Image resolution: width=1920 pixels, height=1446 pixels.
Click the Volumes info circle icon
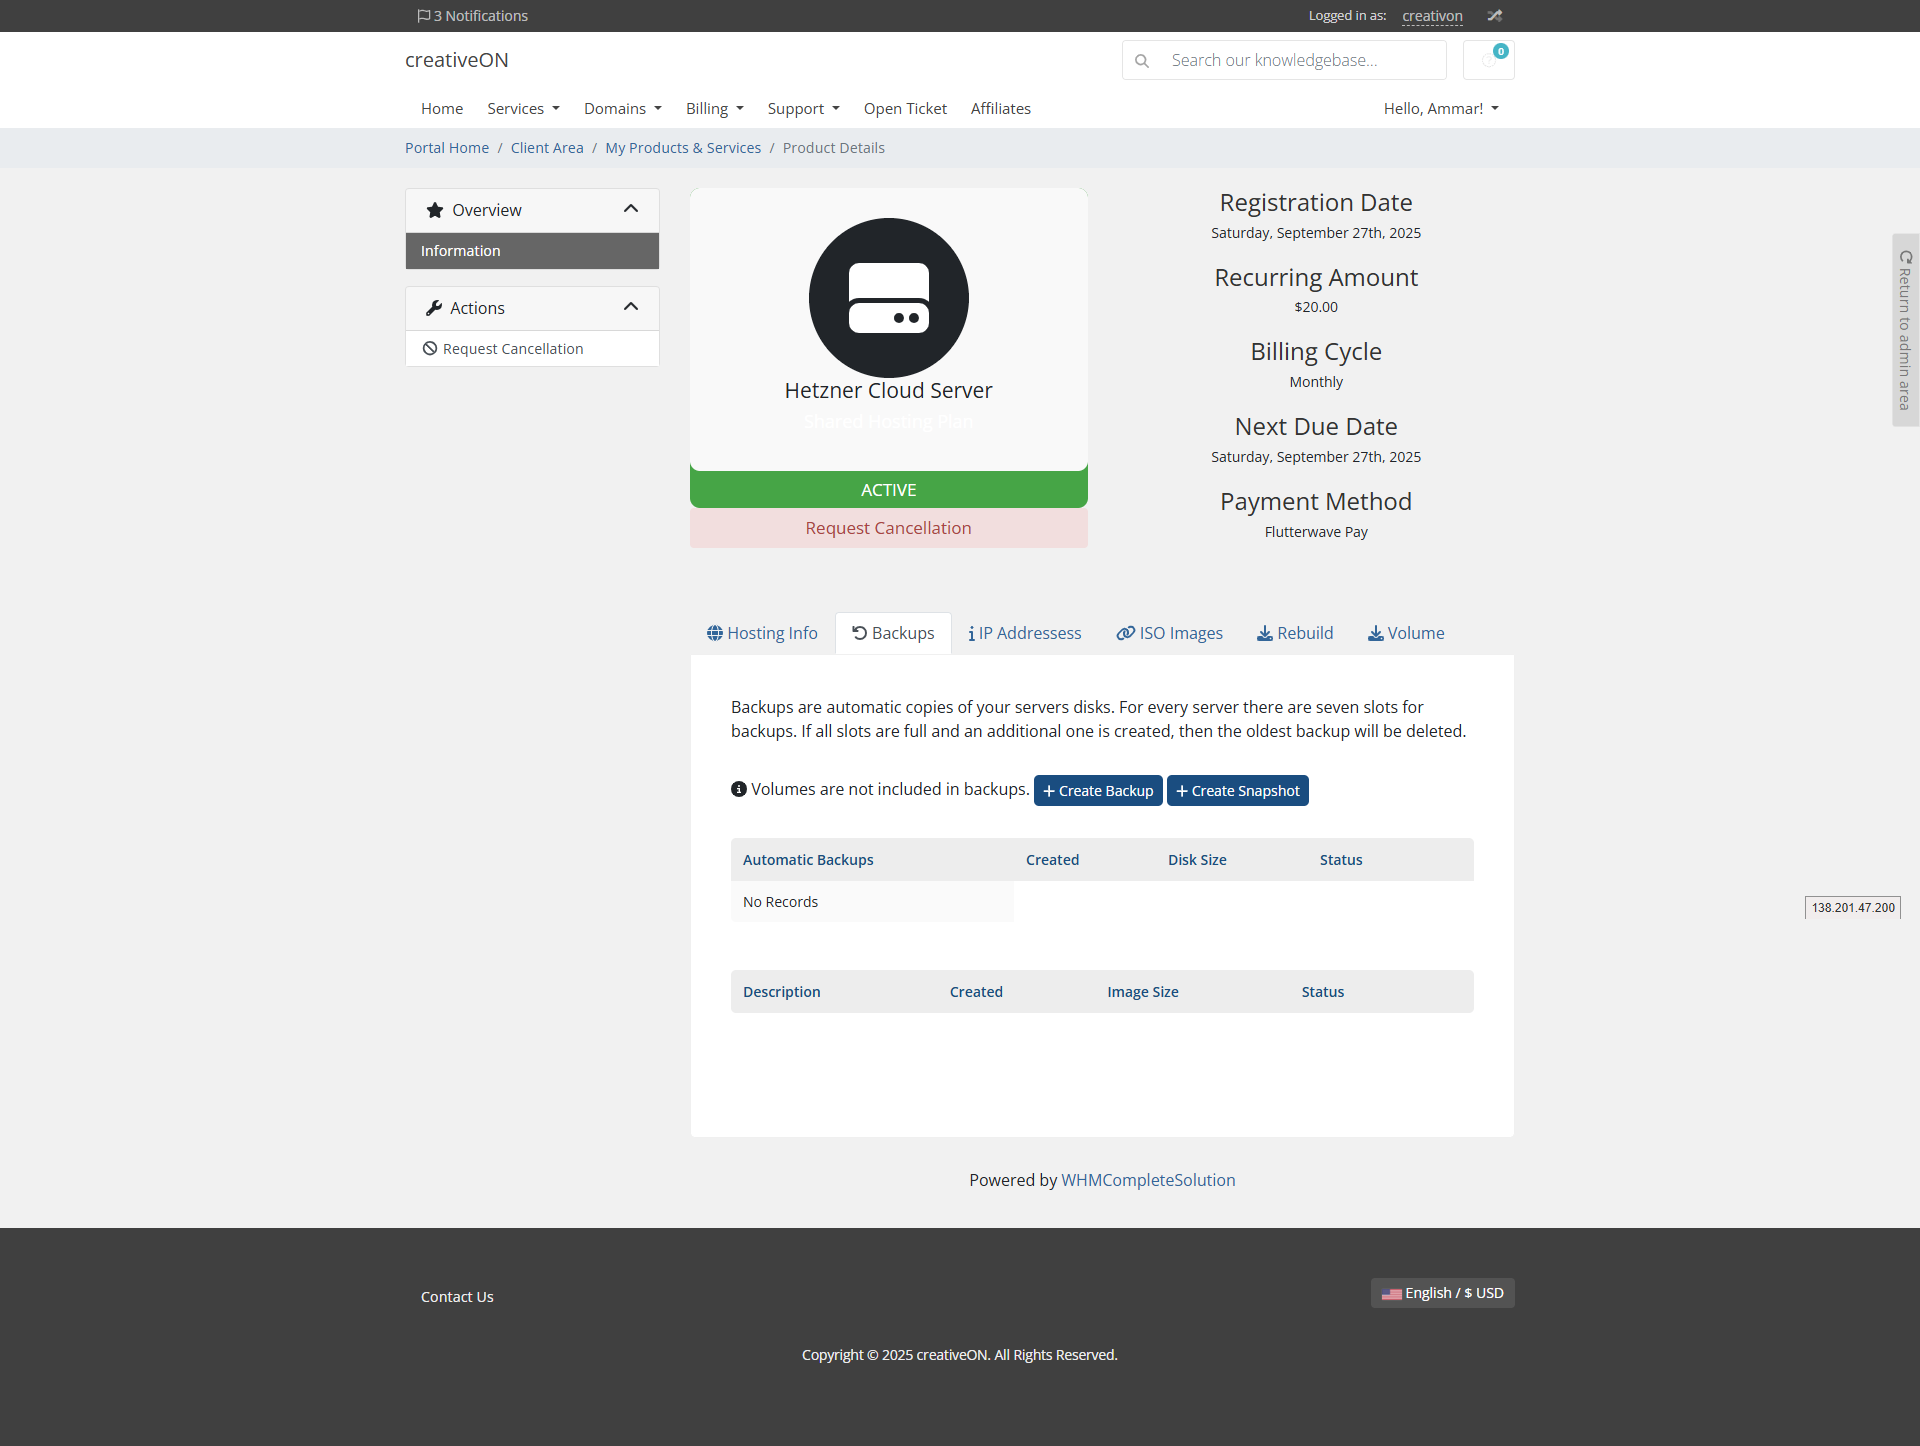coord(739,789)
